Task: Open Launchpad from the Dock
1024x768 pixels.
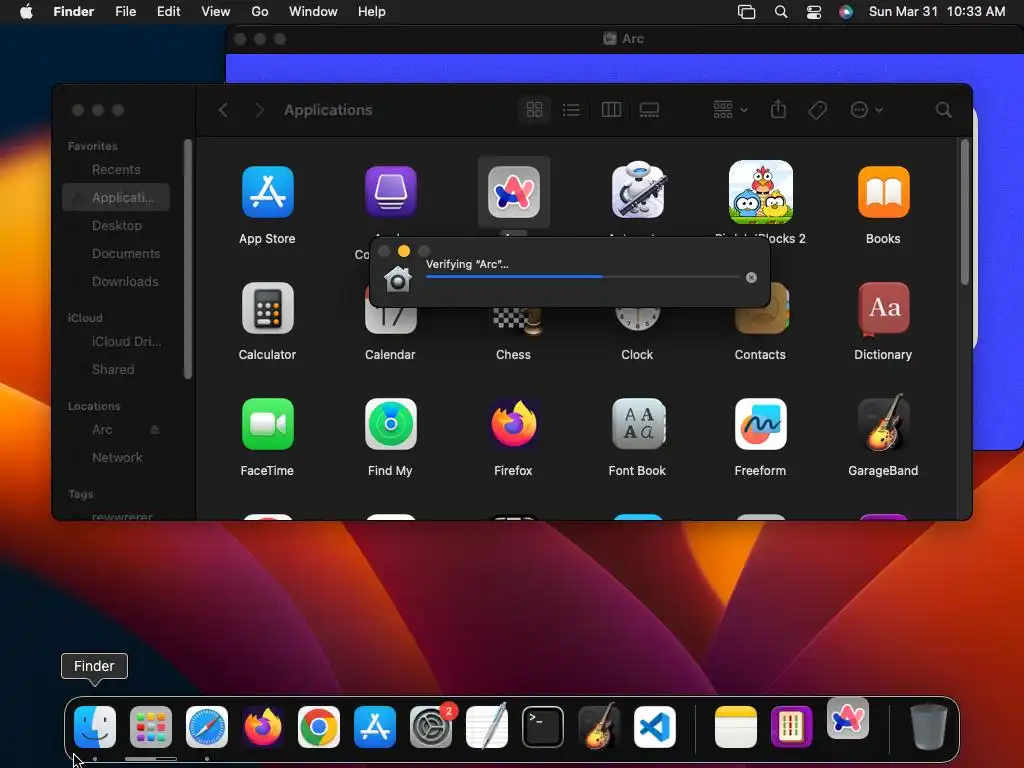Action: (x=151, y=726)
